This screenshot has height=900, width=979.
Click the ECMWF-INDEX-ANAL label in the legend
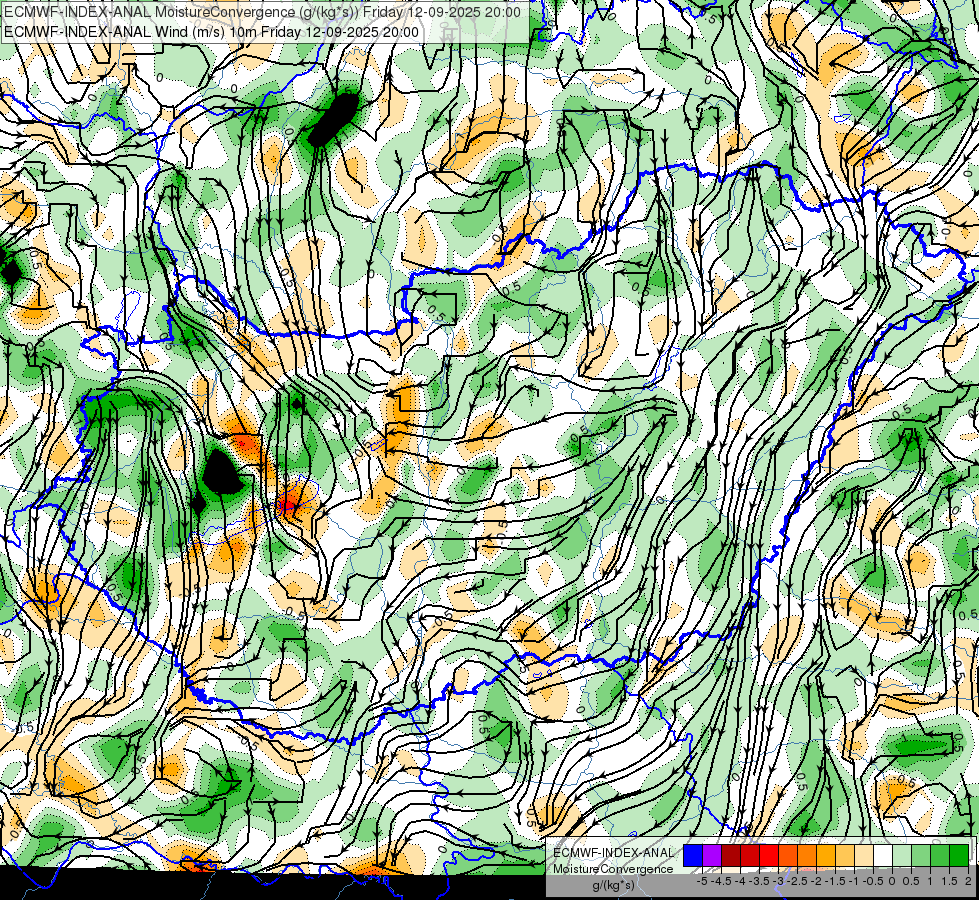614,853
